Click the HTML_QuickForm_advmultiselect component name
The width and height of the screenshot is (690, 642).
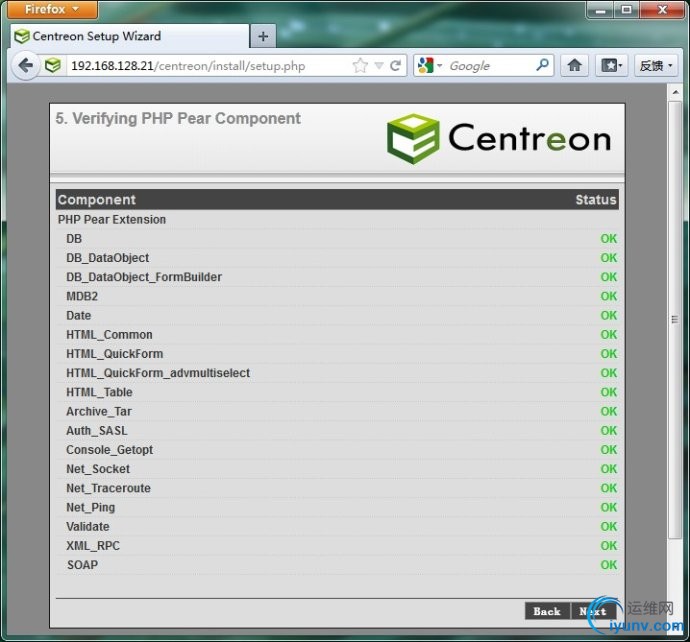click(x=158, y=373)
